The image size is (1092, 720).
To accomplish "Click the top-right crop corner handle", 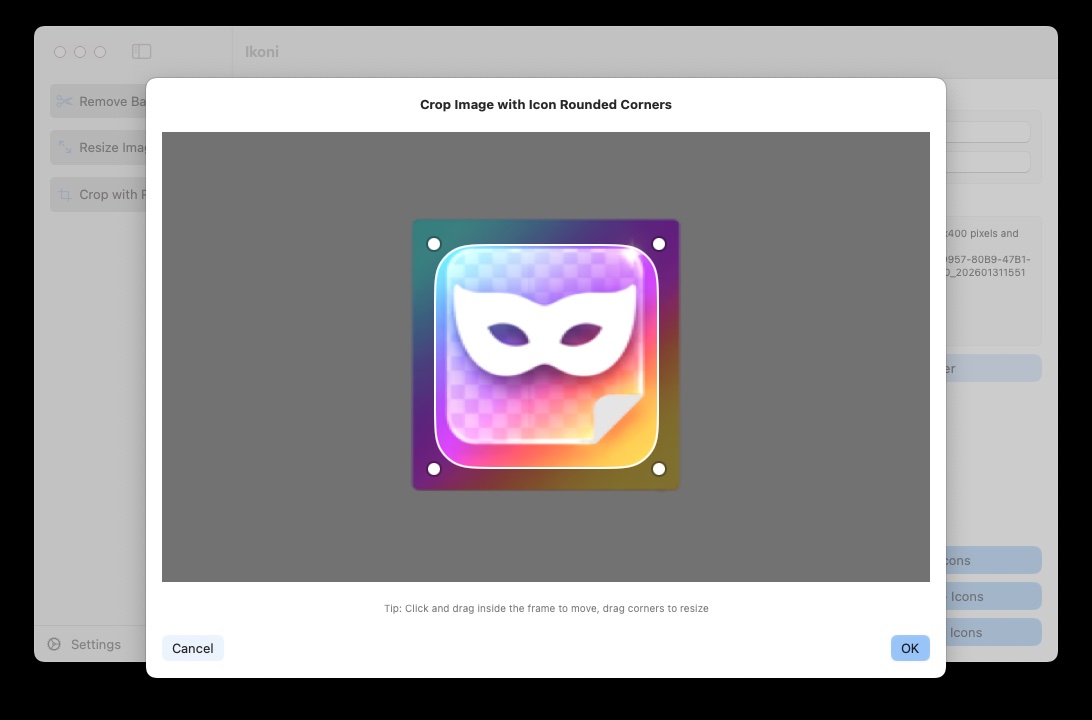I will pos(659,244).
